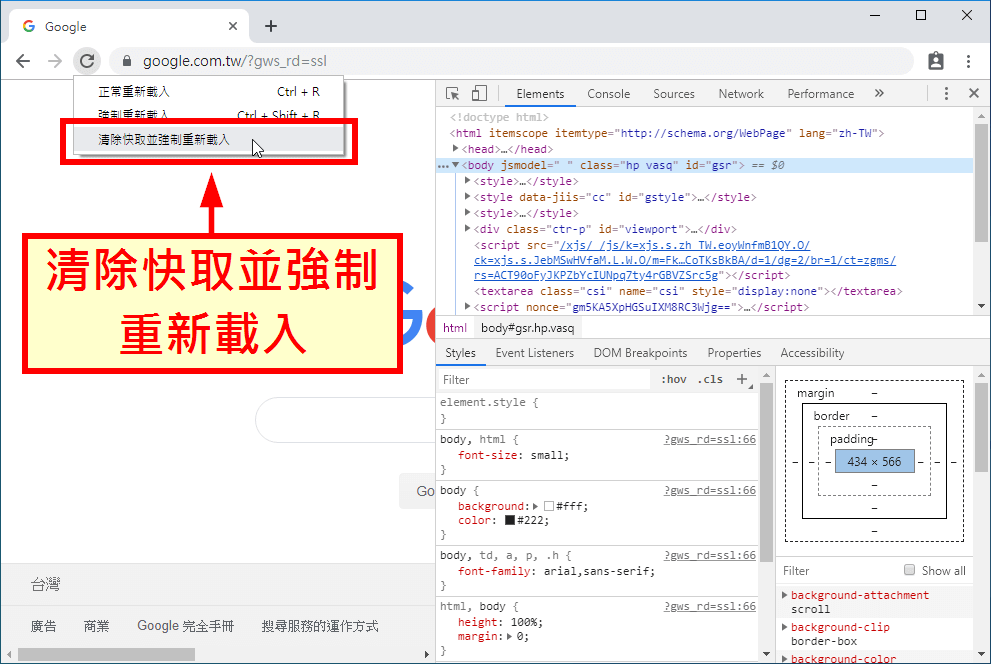Image resolution: width=991 pixels, height=664 pixels.
Task: Enable Show all computed properties
Action: pyautogui.click(x=909, y=570)
